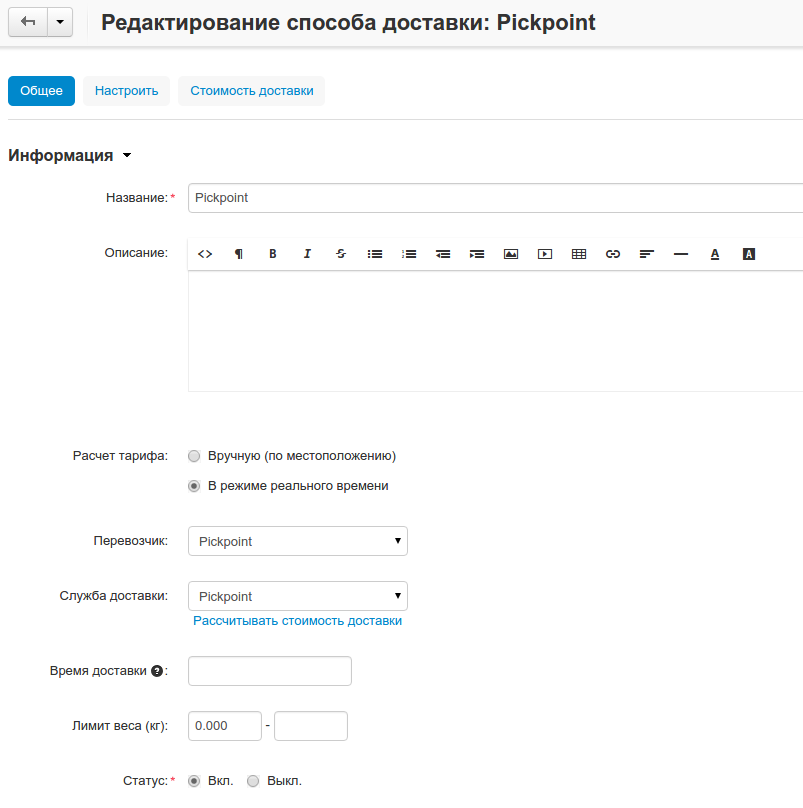Collapse the Информация section

[70, 155]
